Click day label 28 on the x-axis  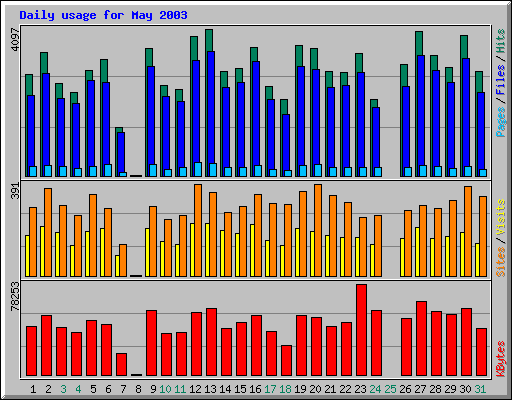click(435, 389)
